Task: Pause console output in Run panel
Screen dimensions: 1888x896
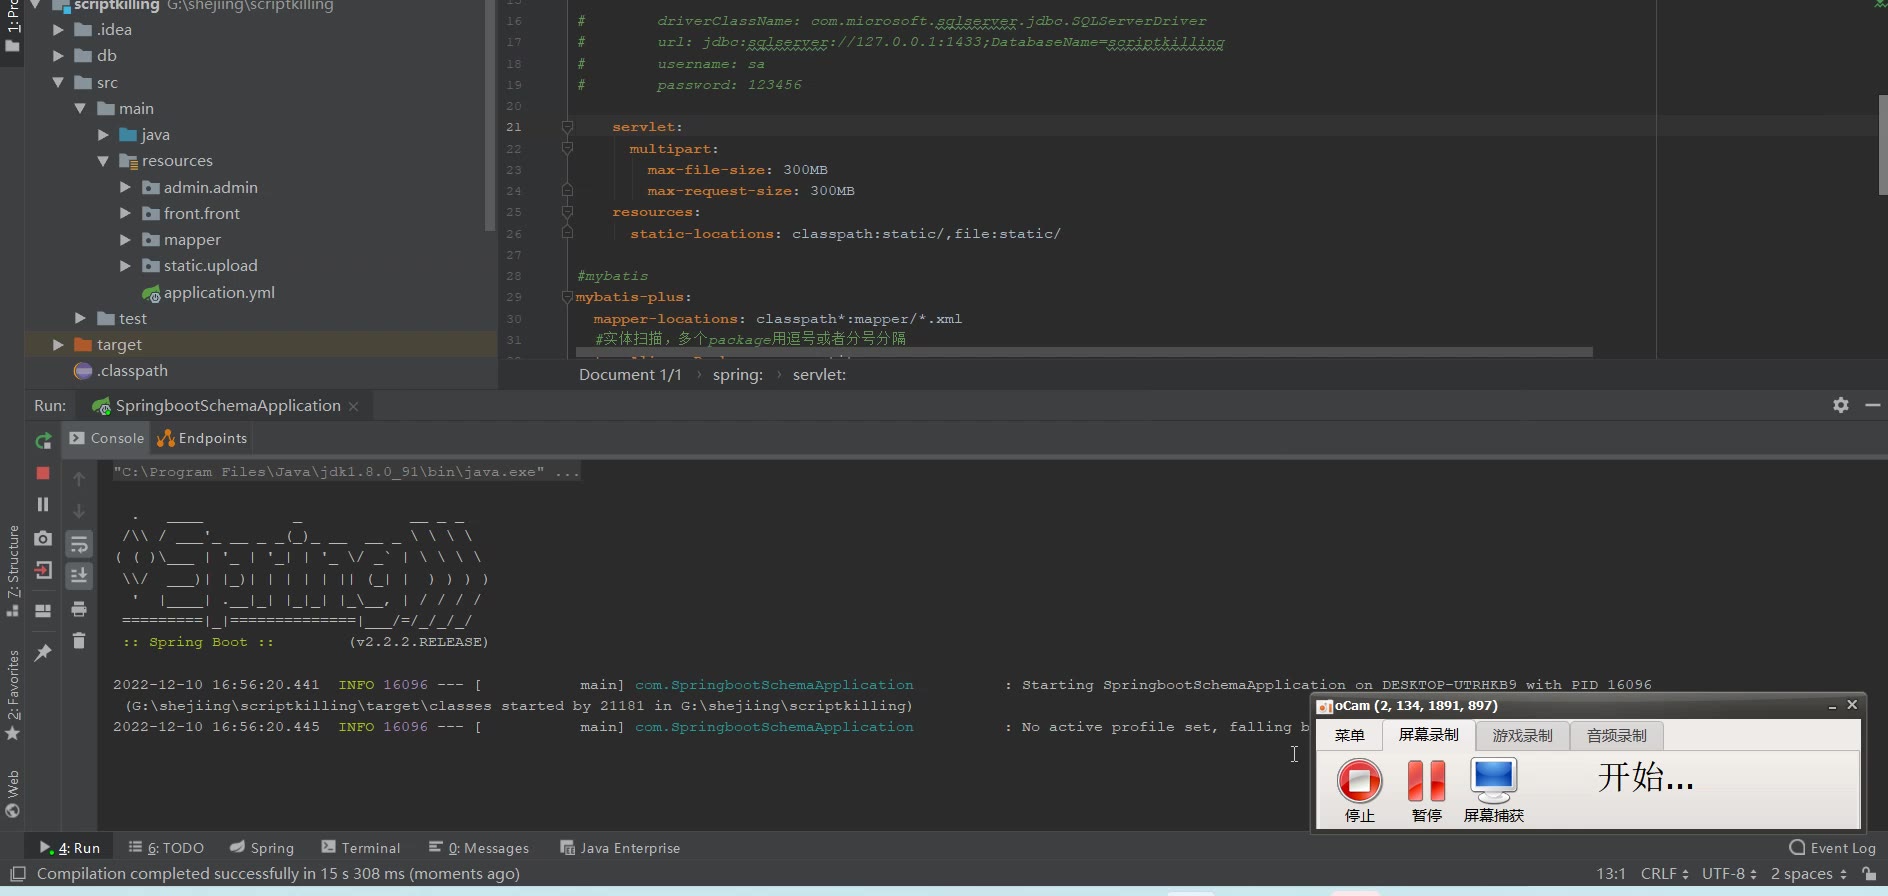Action: [43, 505]
